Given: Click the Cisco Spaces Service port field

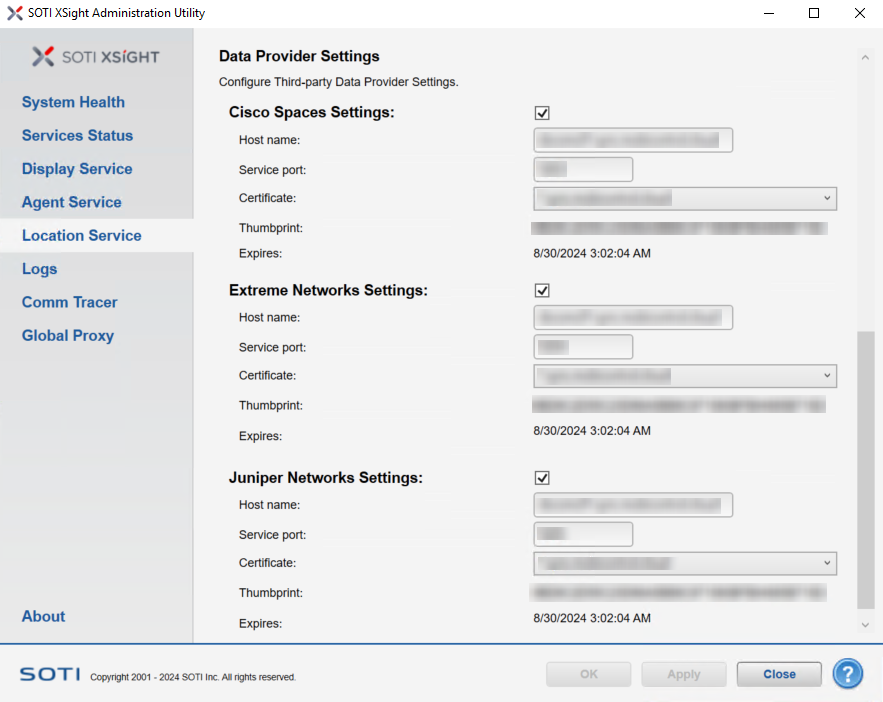Looking at the screenshot, I should (583, 169).
